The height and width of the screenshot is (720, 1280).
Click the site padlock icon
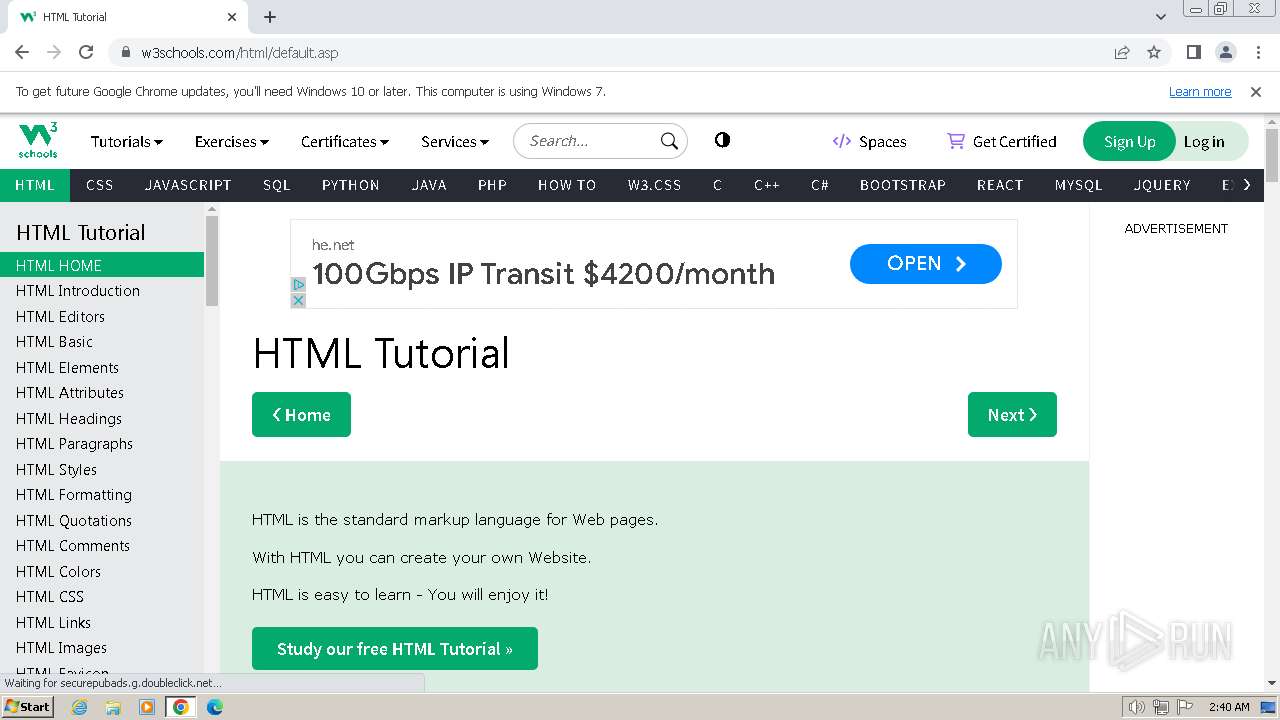[126, 52]
